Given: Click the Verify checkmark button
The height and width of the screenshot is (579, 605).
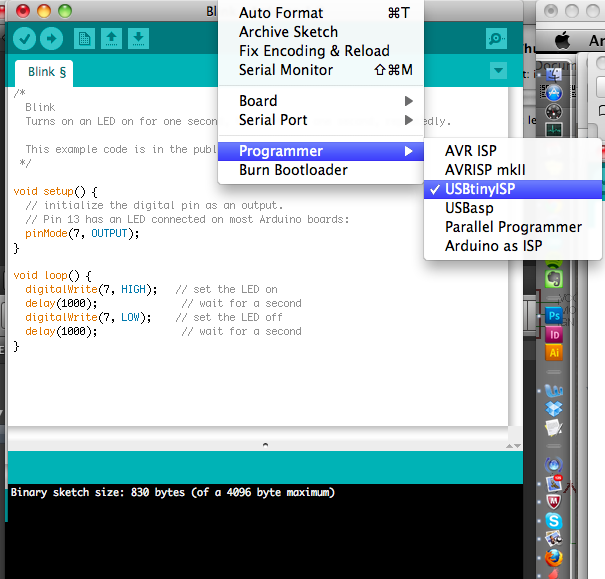Looking at the screenshot, I should (24, 38).
